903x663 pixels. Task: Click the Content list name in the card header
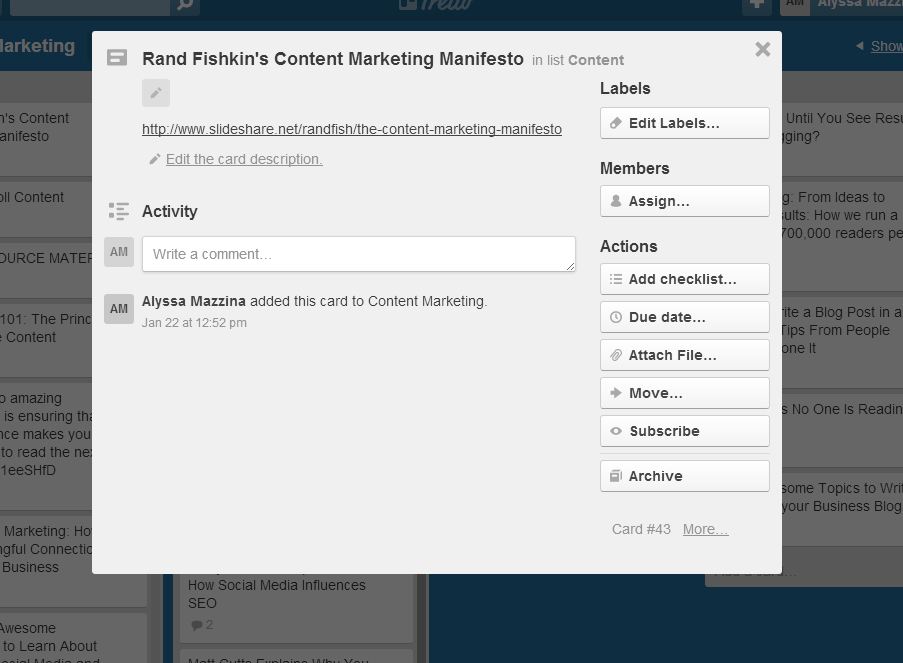pos(595,60)
